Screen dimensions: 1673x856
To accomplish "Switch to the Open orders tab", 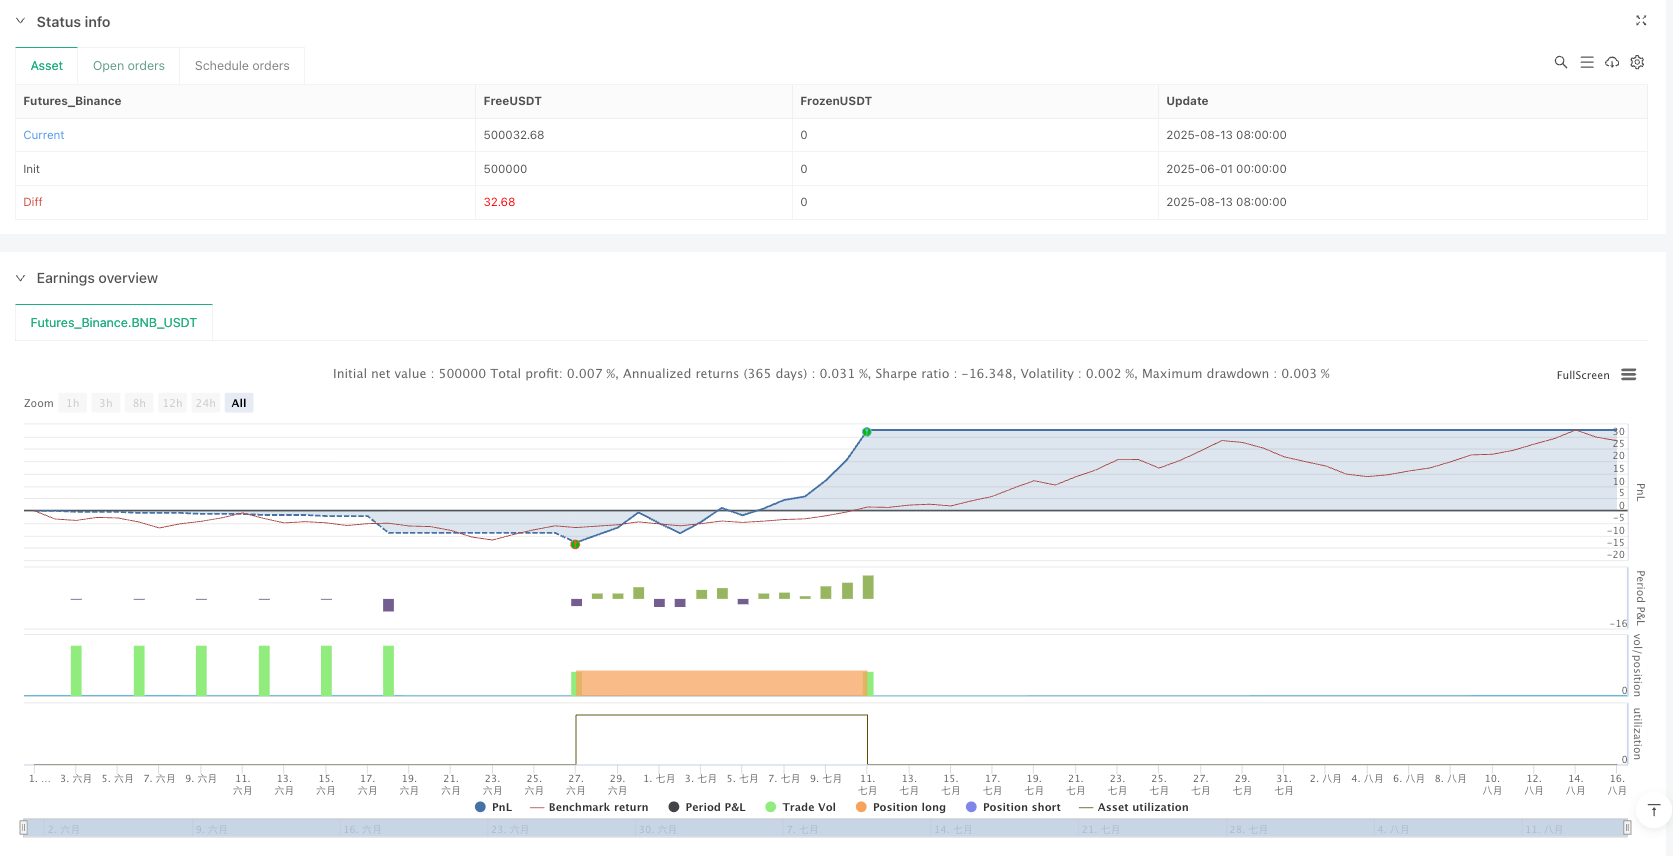I will click(128, 66).
